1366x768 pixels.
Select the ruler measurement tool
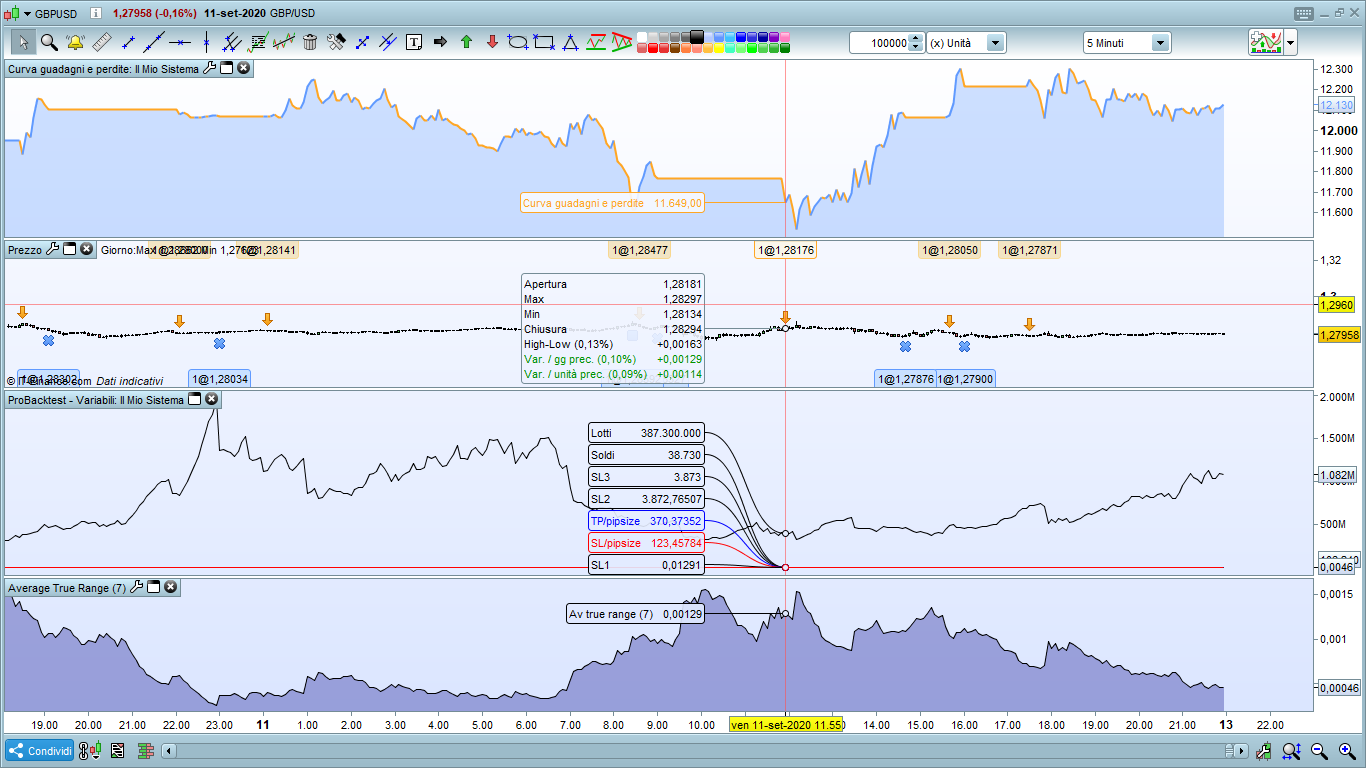pyautogui.click(x=101, y=42)
